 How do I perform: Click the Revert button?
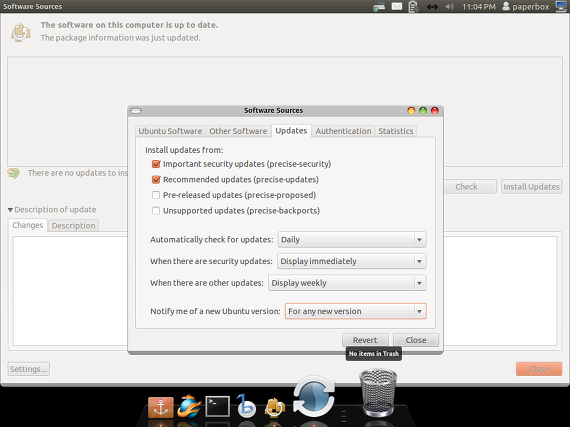365,340
